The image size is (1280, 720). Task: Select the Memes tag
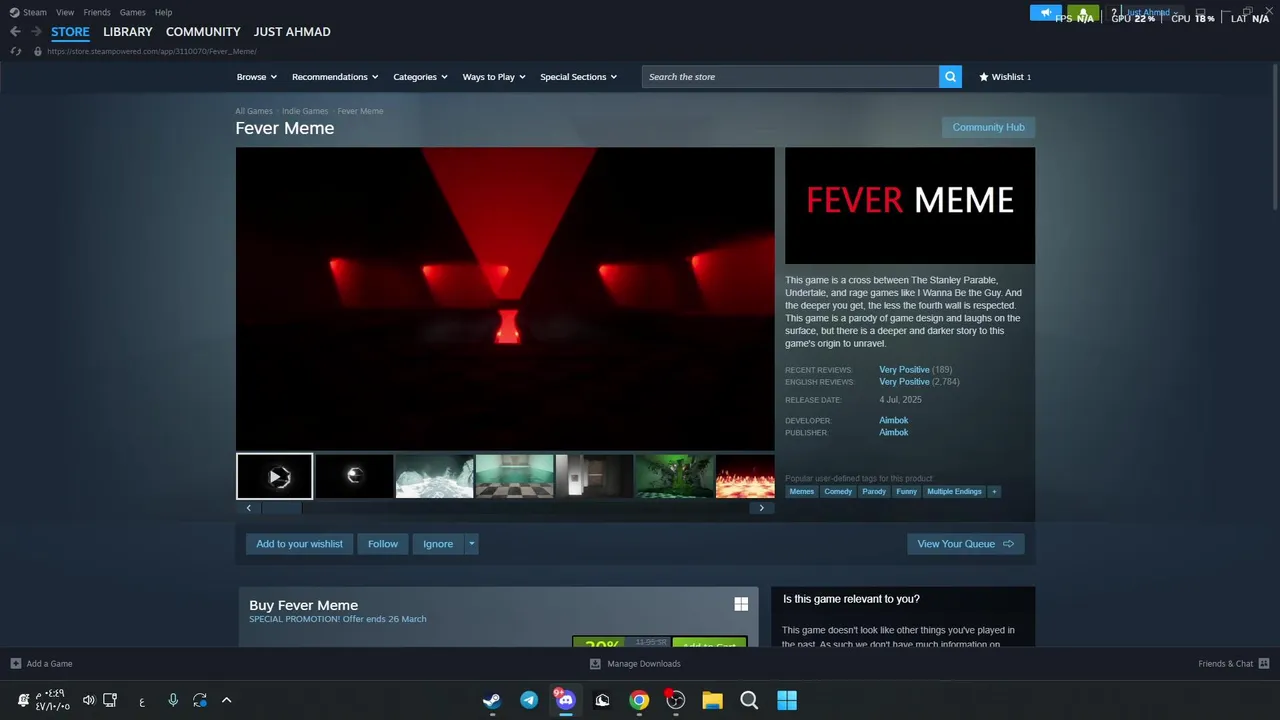[802, 491]
